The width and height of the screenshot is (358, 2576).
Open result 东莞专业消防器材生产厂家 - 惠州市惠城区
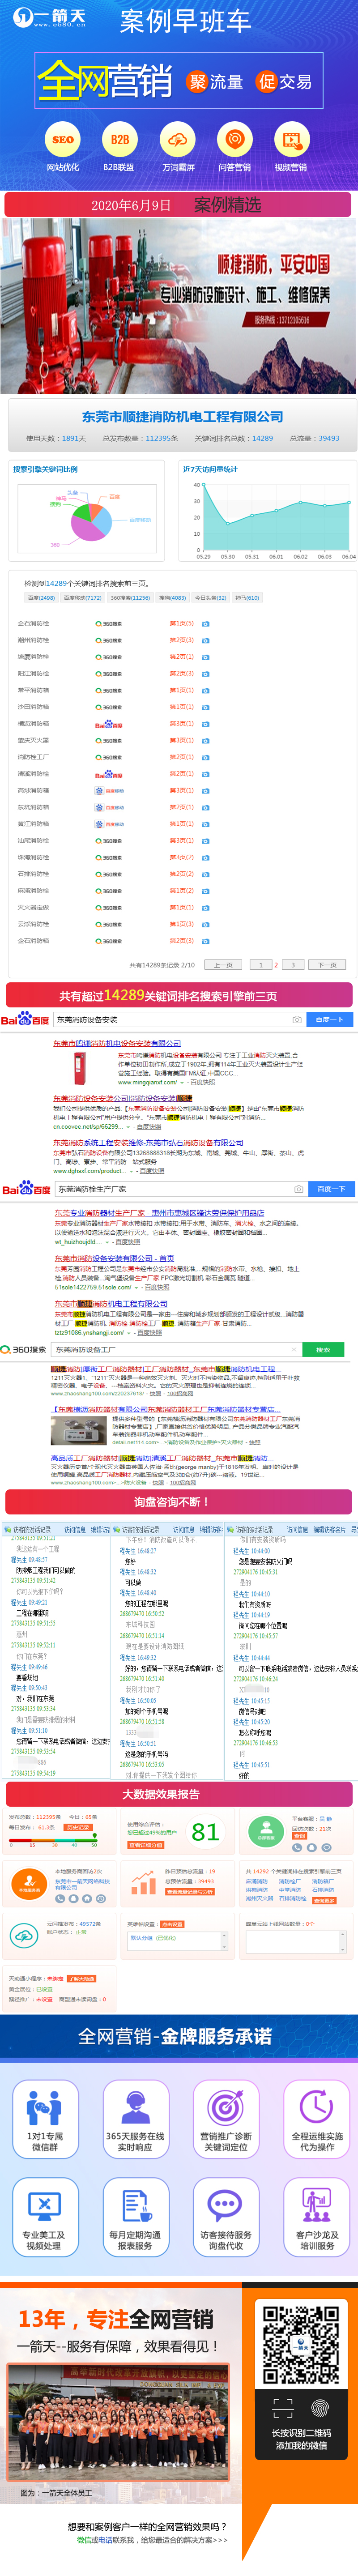(x=159, y=1213)
